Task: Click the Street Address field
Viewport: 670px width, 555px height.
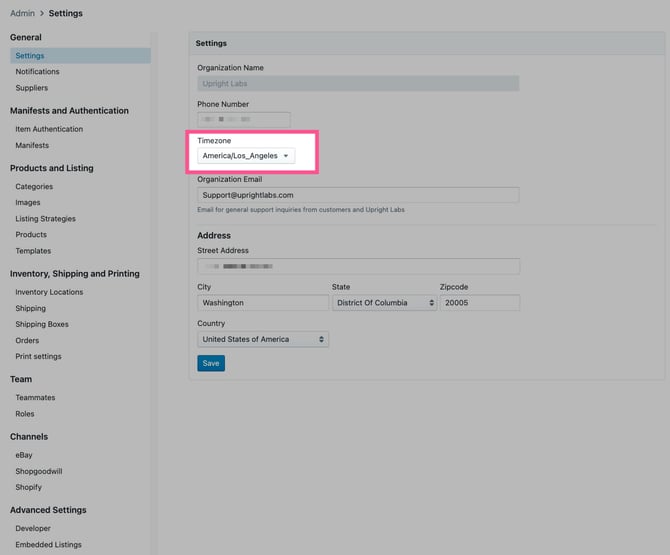Action: (358, 267)
